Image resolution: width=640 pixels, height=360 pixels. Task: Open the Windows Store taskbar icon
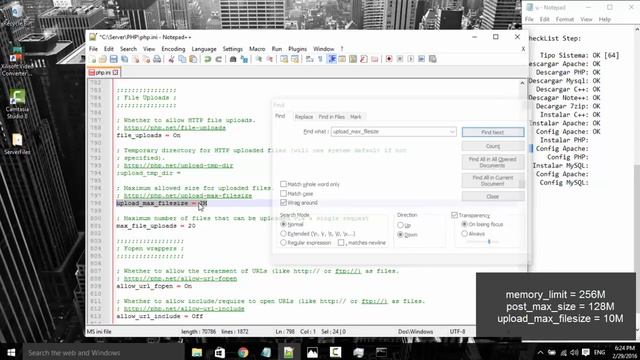pyautogui.click(x=220, y=352)
